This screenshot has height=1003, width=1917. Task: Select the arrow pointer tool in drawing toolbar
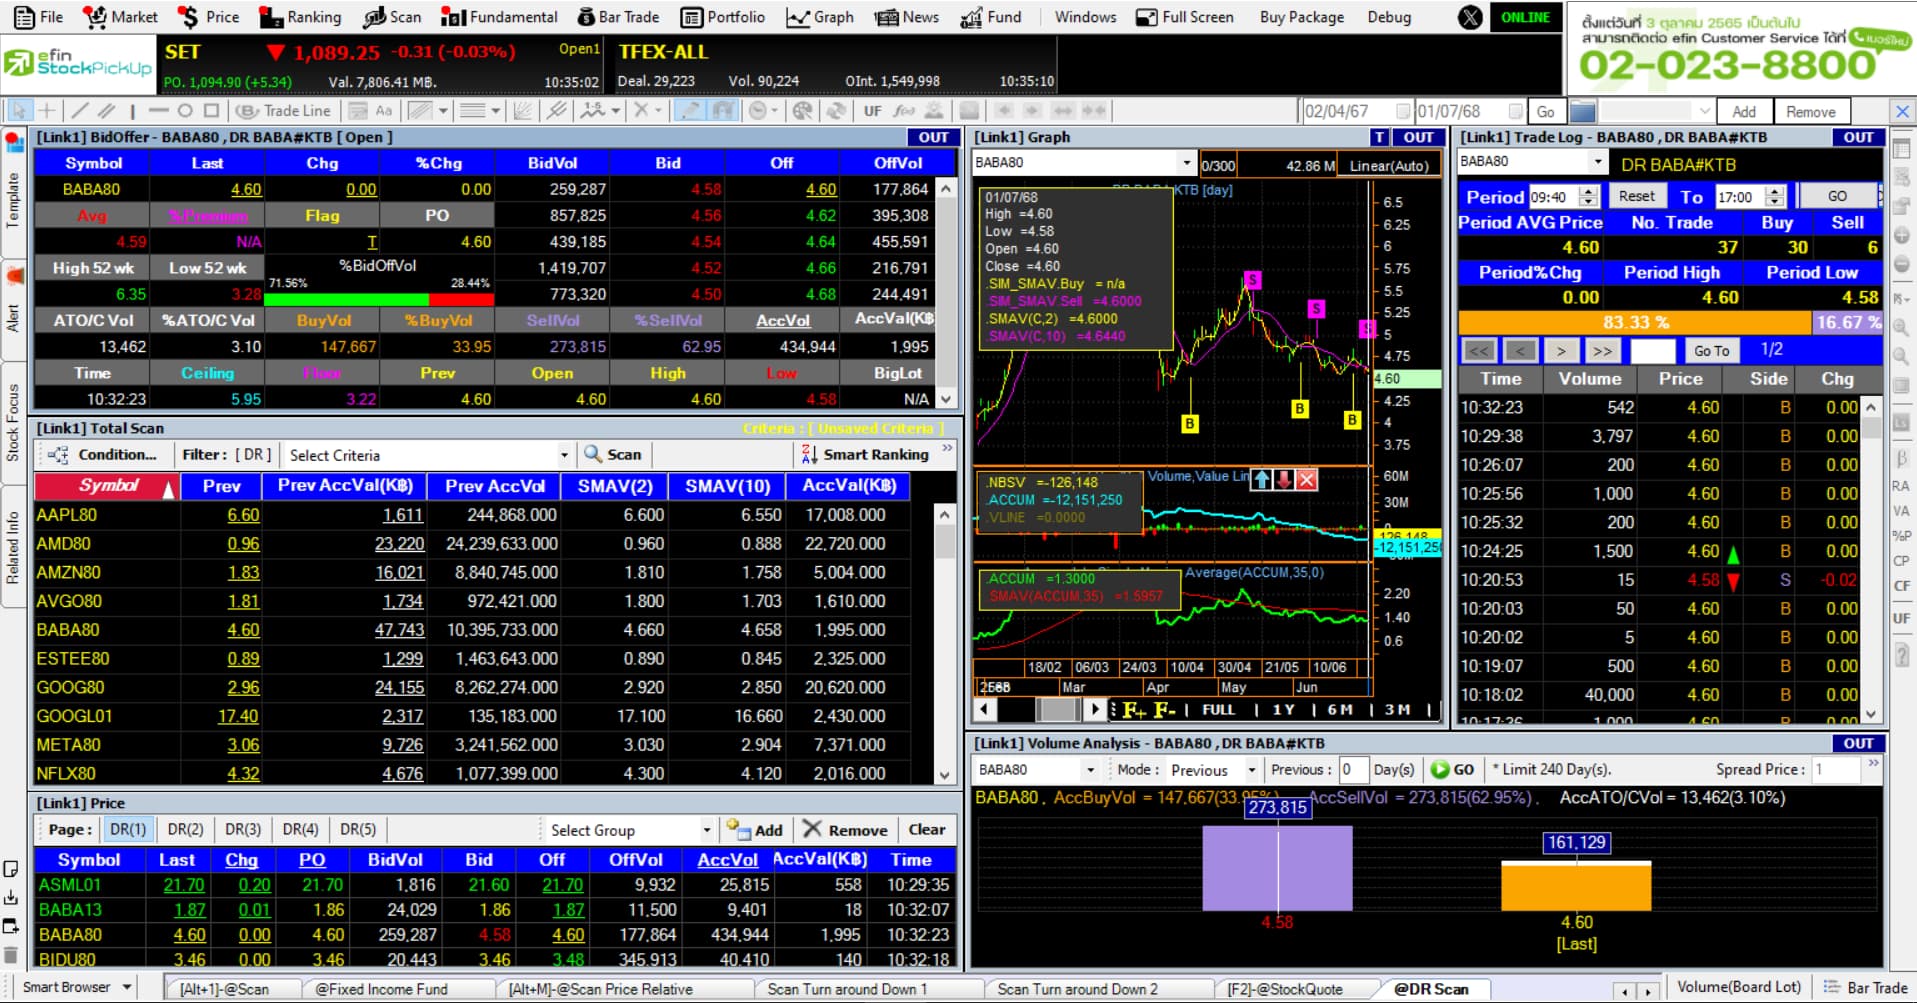pyautogui.click(x=19, y=111)
